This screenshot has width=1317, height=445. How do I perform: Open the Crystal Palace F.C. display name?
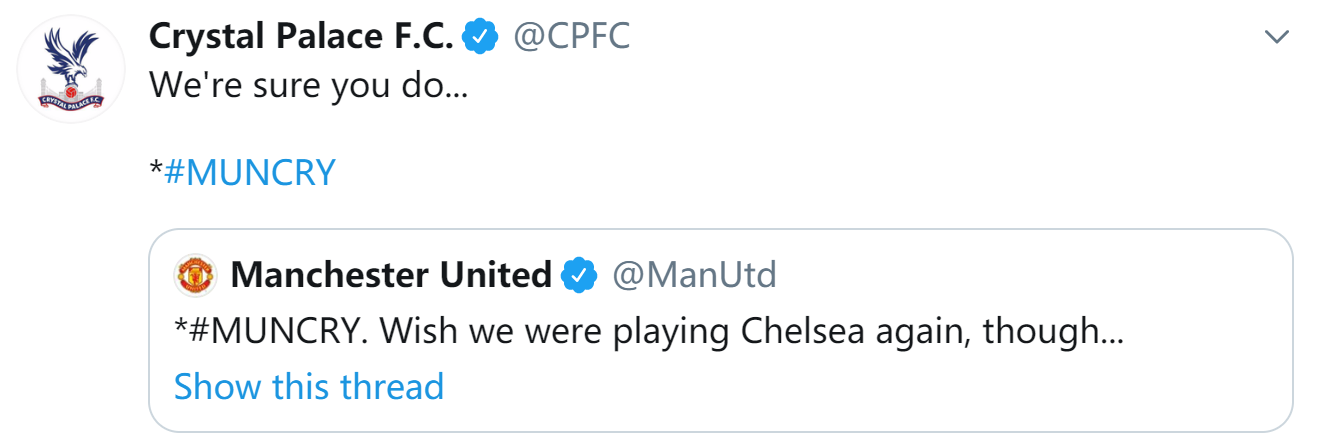pos(303,38)
